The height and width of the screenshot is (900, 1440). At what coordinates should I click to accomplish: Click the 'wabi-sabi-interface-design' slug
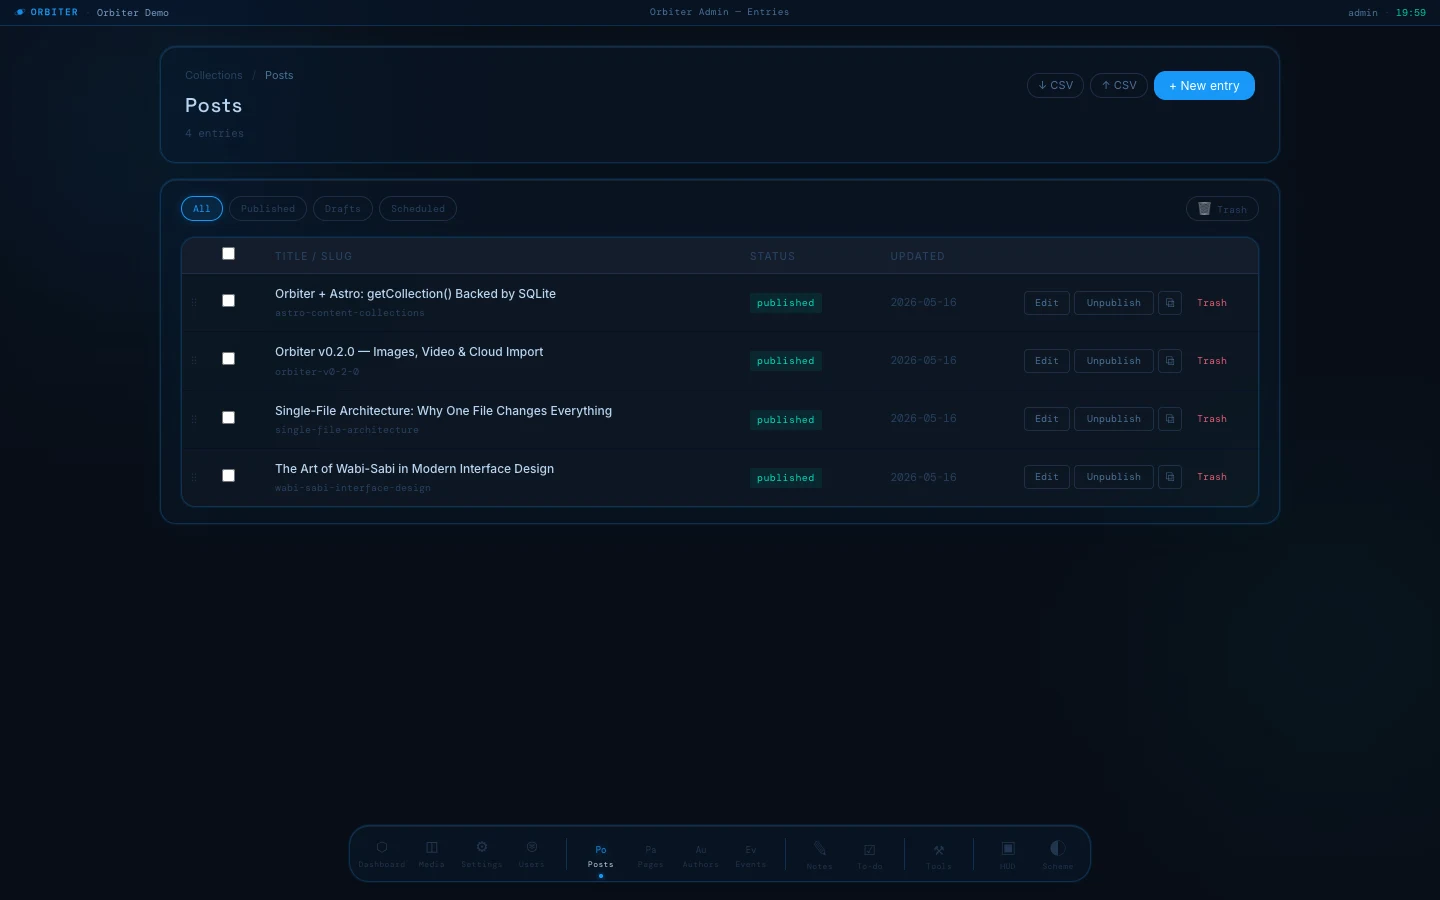coord(353,488)
